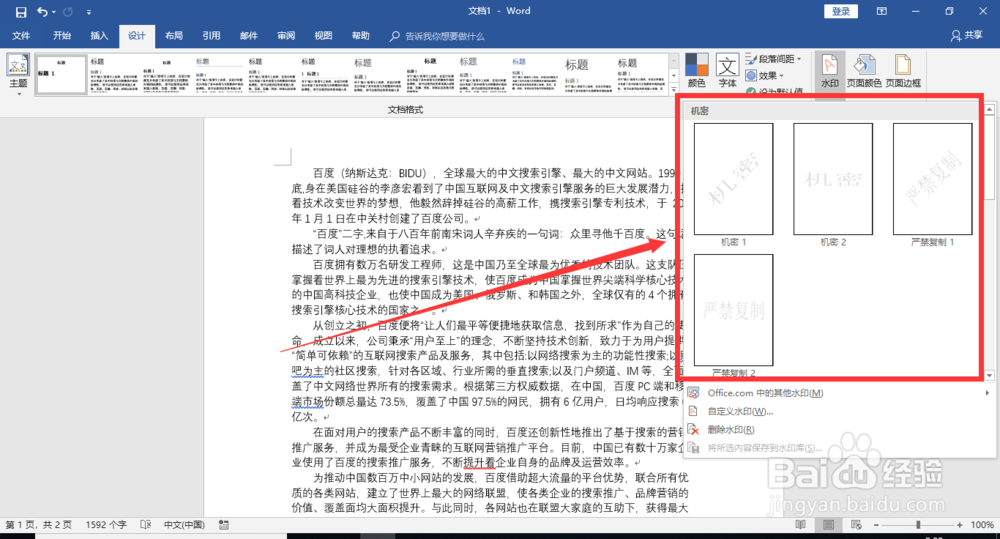The width and height of the screenshot is (1000, 539).
Task: Open the 字体 theme fonts menu
Action: click(727, 70)
